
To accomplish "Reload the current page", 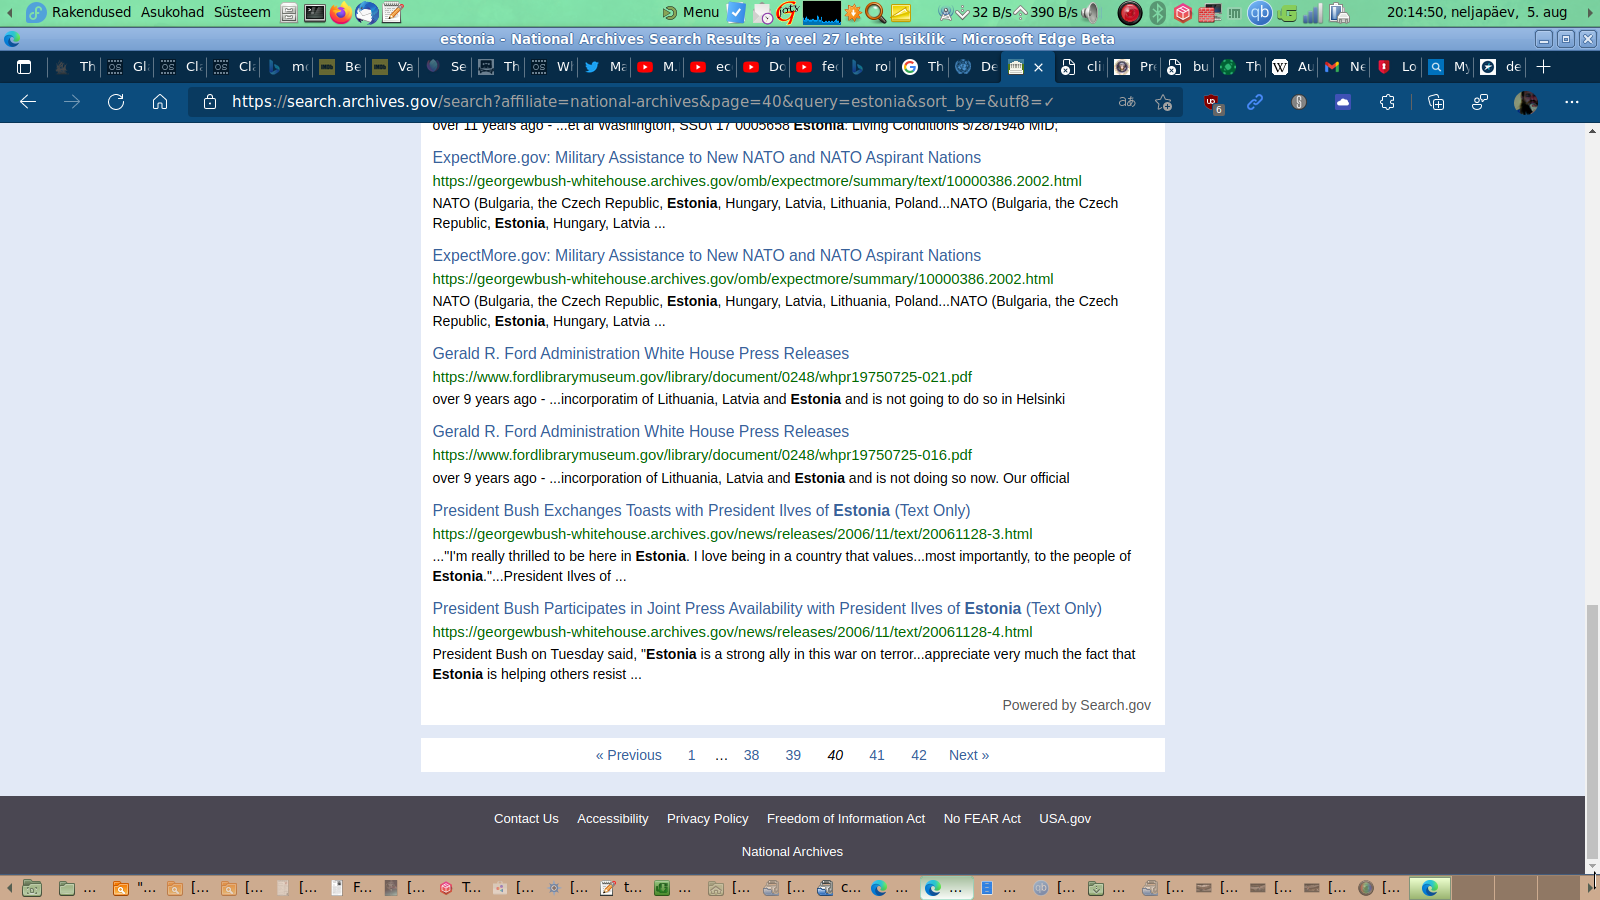I will 116,101.
